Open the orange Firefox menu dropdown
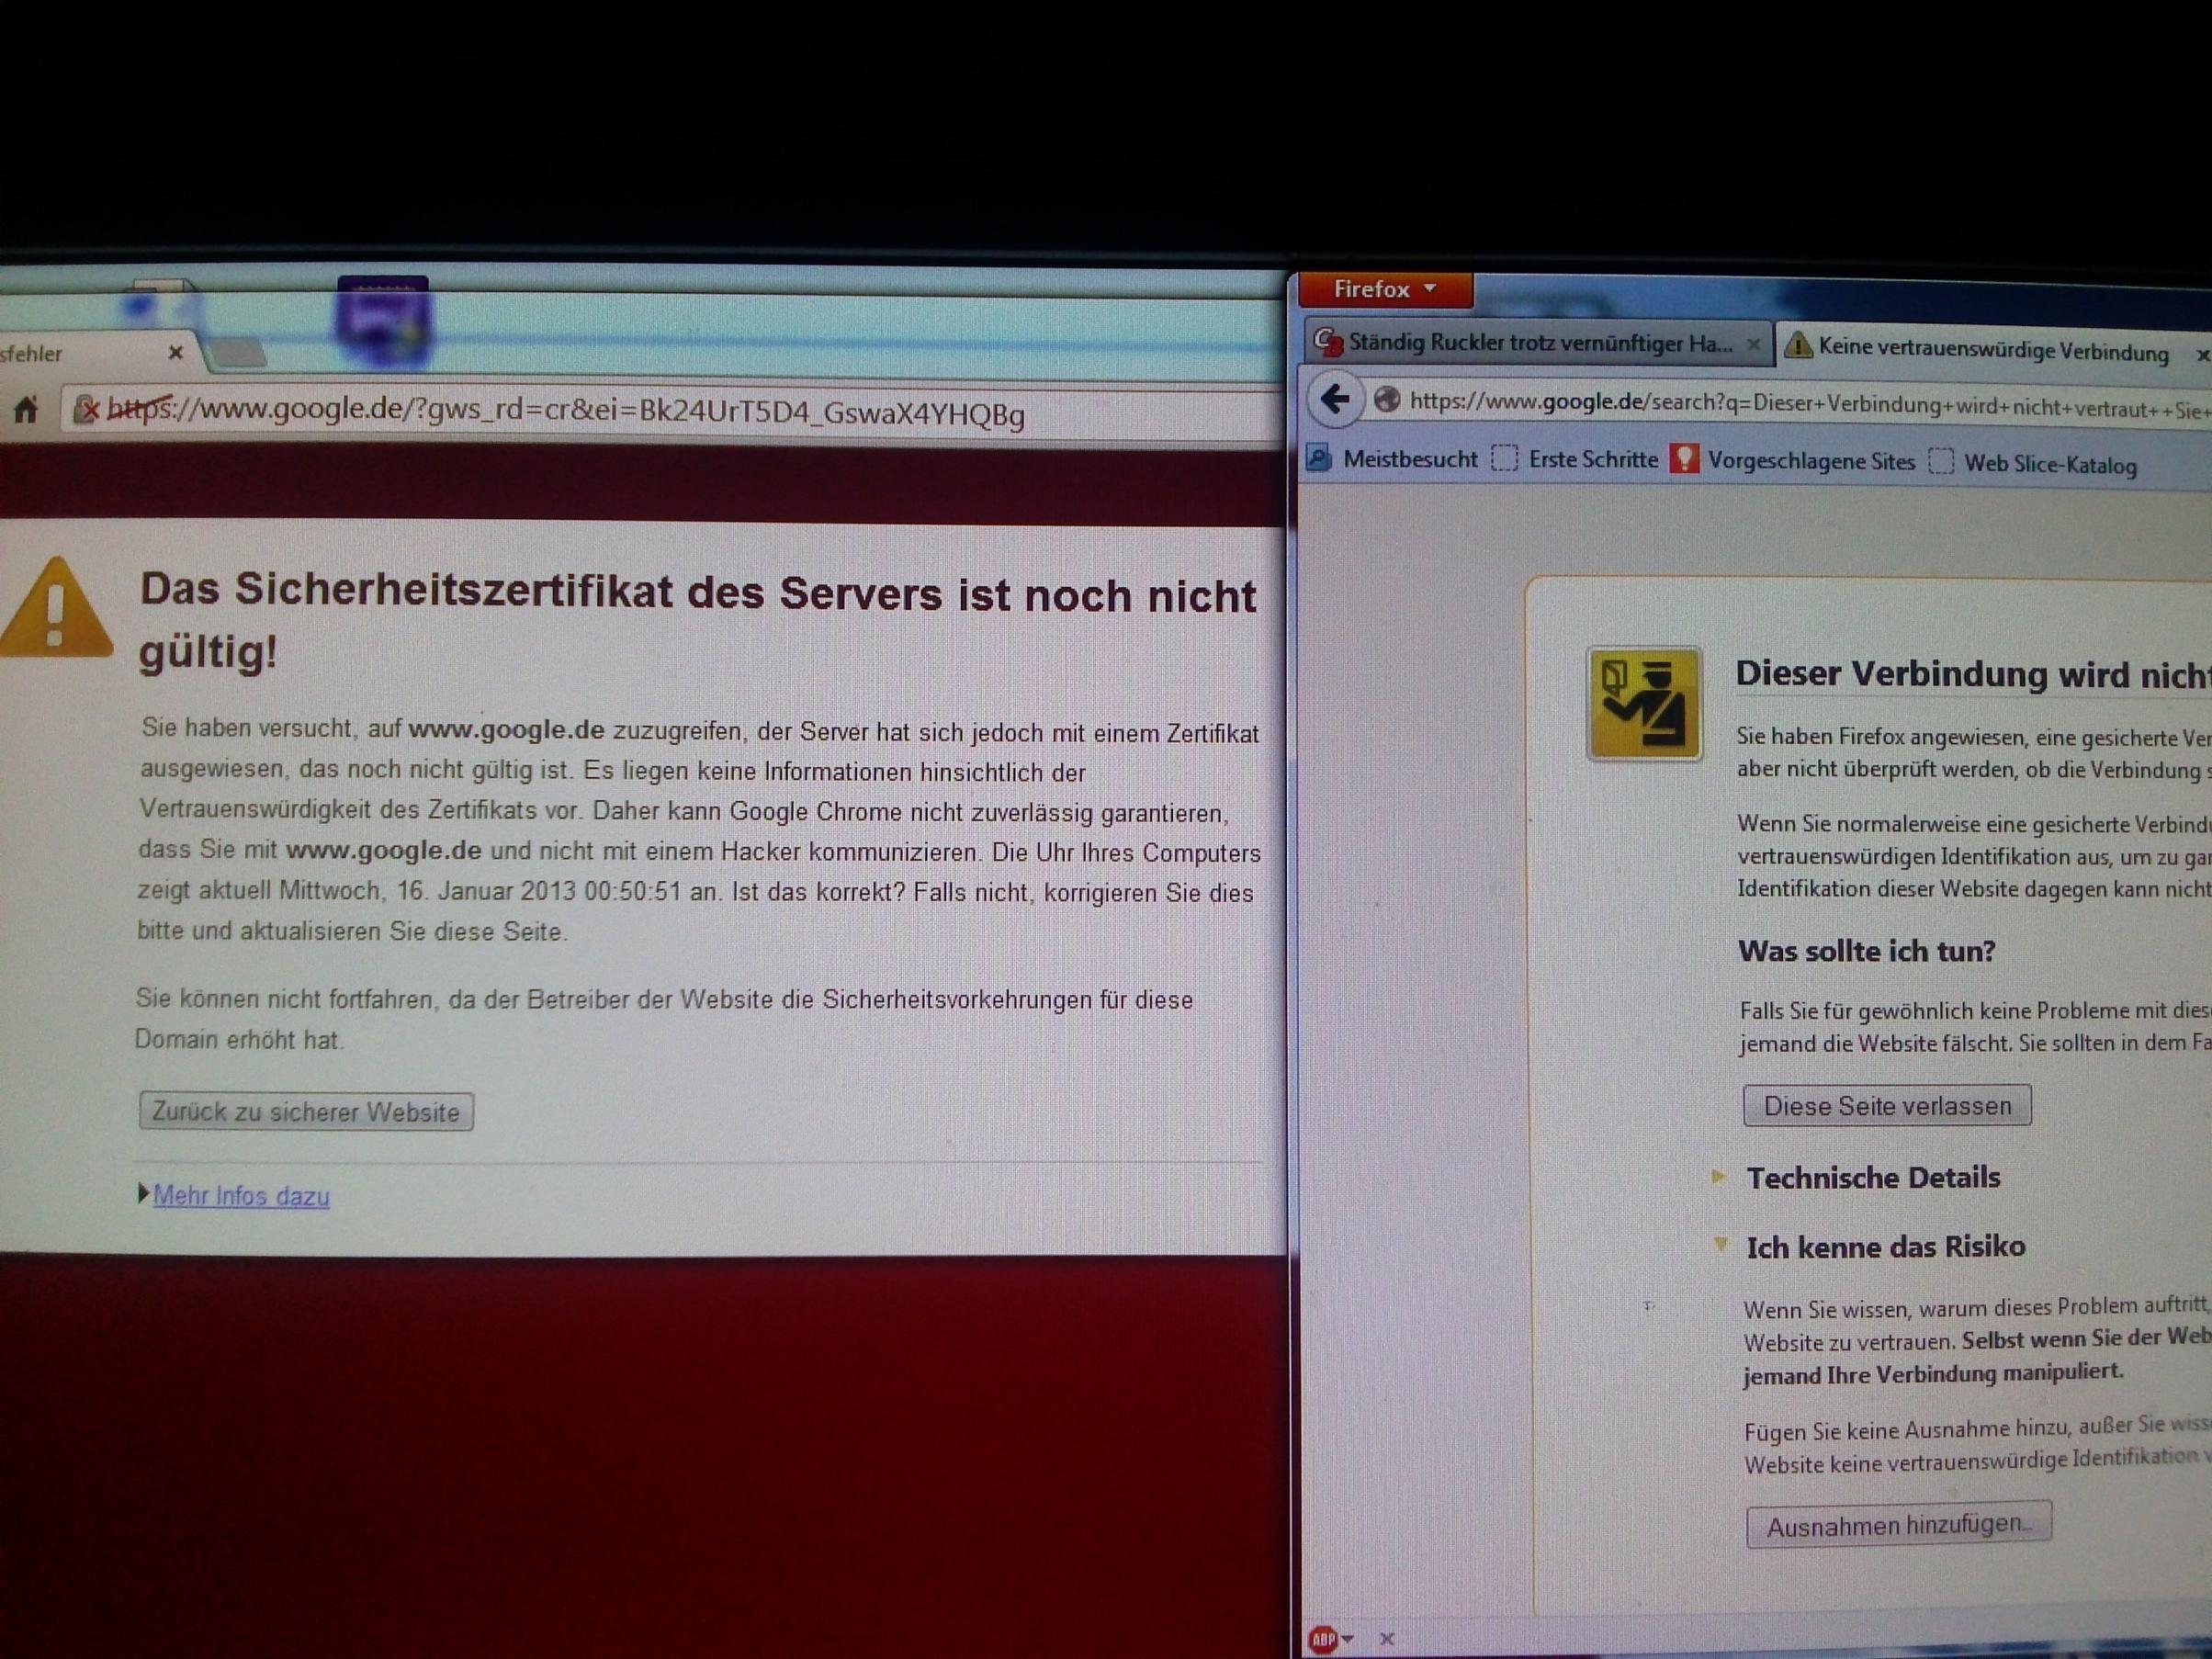Image resolution: width=2212 pixels, height=1659 pixels. (1384, 290)
